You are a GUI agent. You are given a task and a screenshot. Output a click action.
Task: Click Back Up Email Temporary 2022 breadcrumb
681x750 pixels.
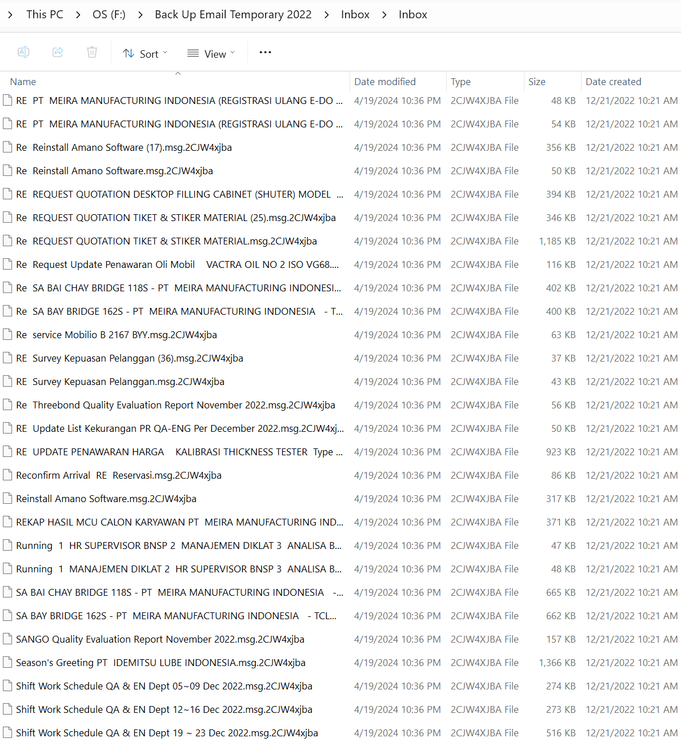[x=233, y=14]
